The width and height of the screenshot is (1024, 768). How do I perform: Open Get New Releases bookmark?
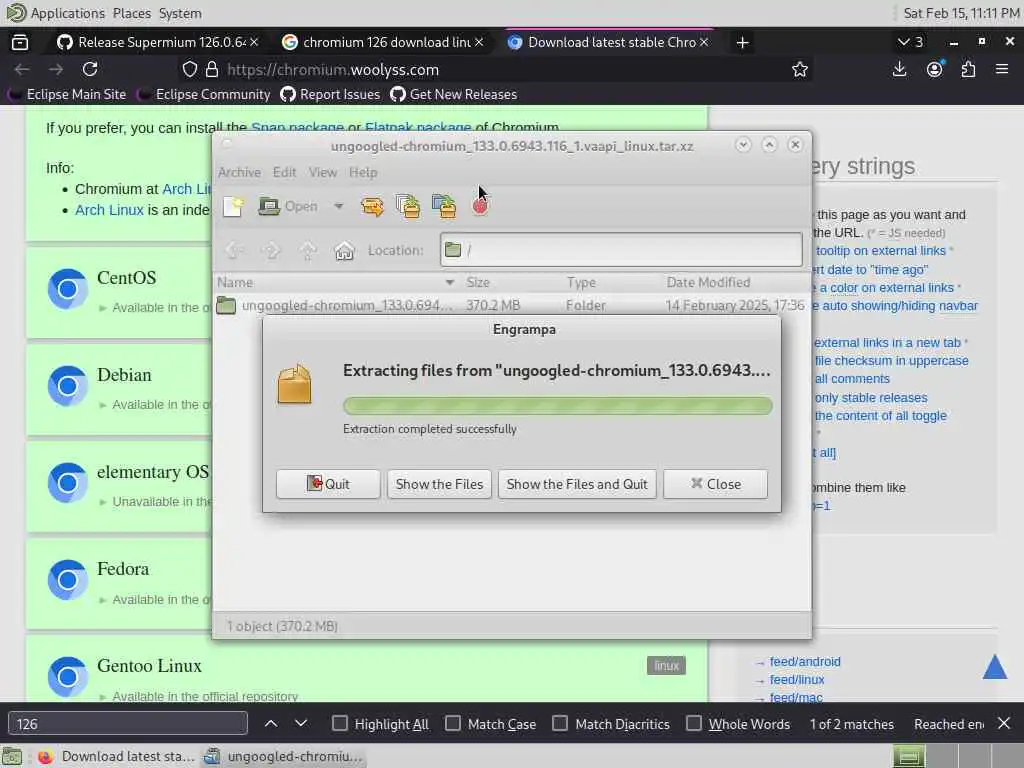pyautogui.click(x=454, y=95)
